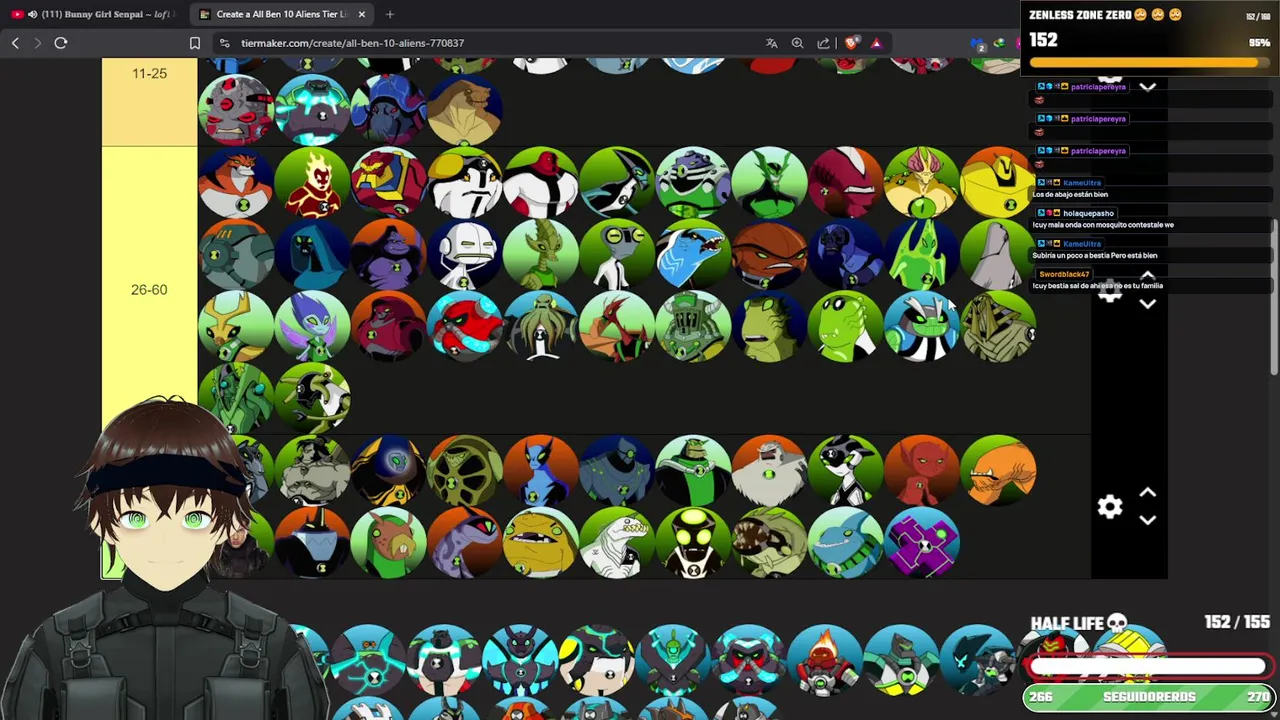Select the Grey Matter big-eyed alien
The height and width of the screenshot is (720, 1280).
[x=617, y=254]
